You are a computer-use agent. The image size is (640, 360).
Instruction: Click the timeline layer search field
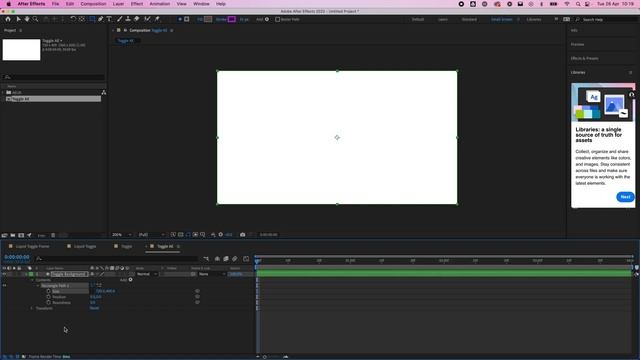(x=116, y=258)
